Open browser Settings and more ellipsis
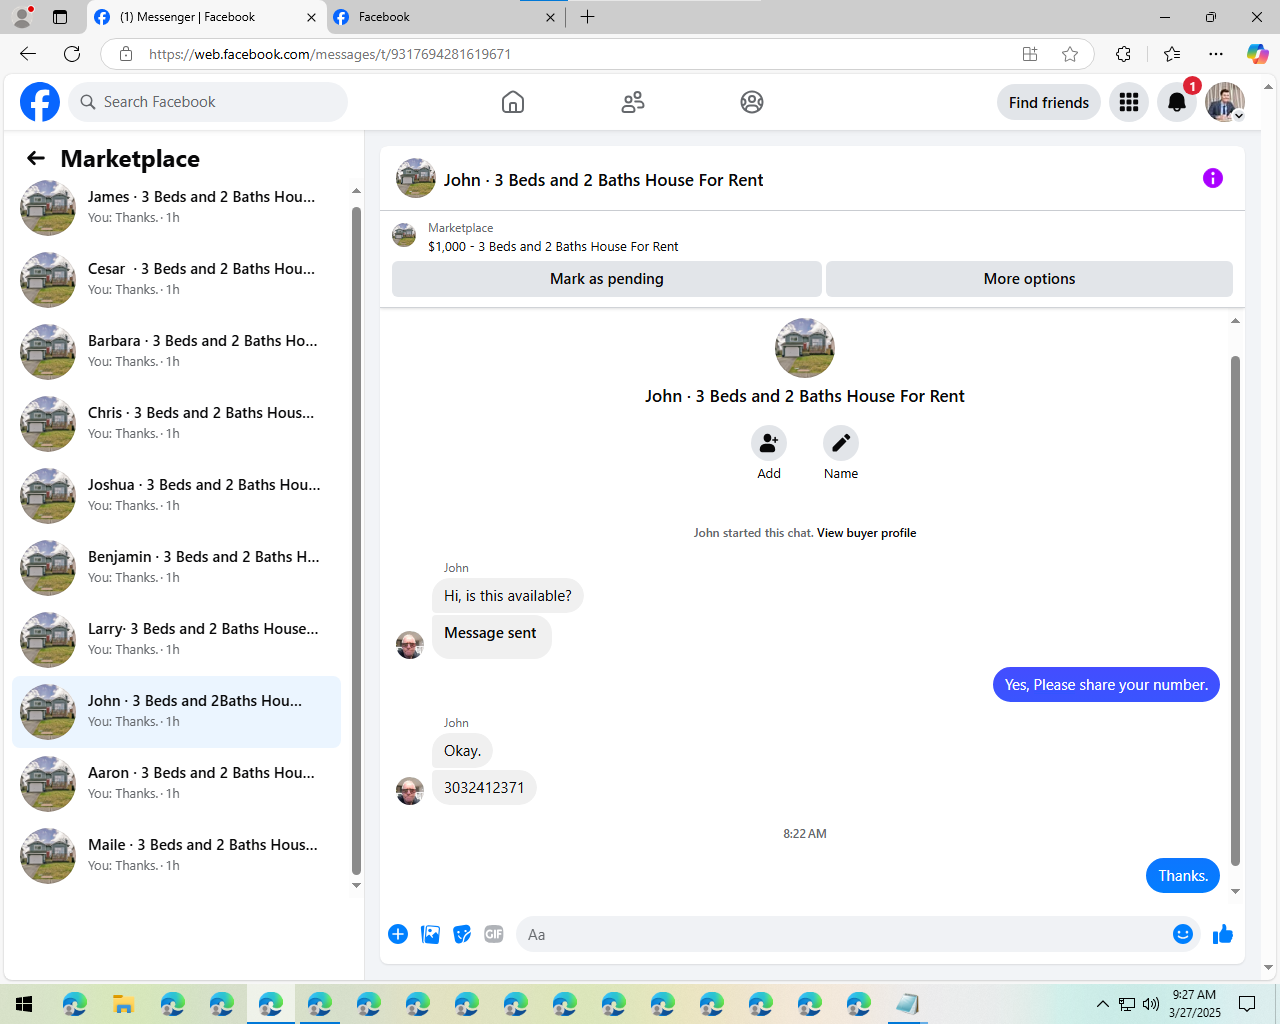Image resolution: width=1280 pixels, height=1024 pixels. (x=1216, y=54)
